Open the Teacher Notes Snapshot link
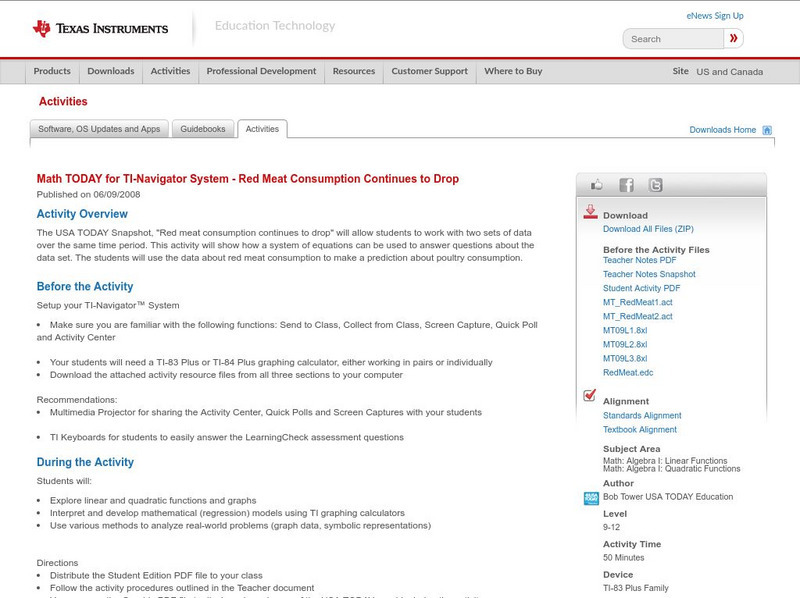This screenshot has width=800, height=598. coord(649,275)
